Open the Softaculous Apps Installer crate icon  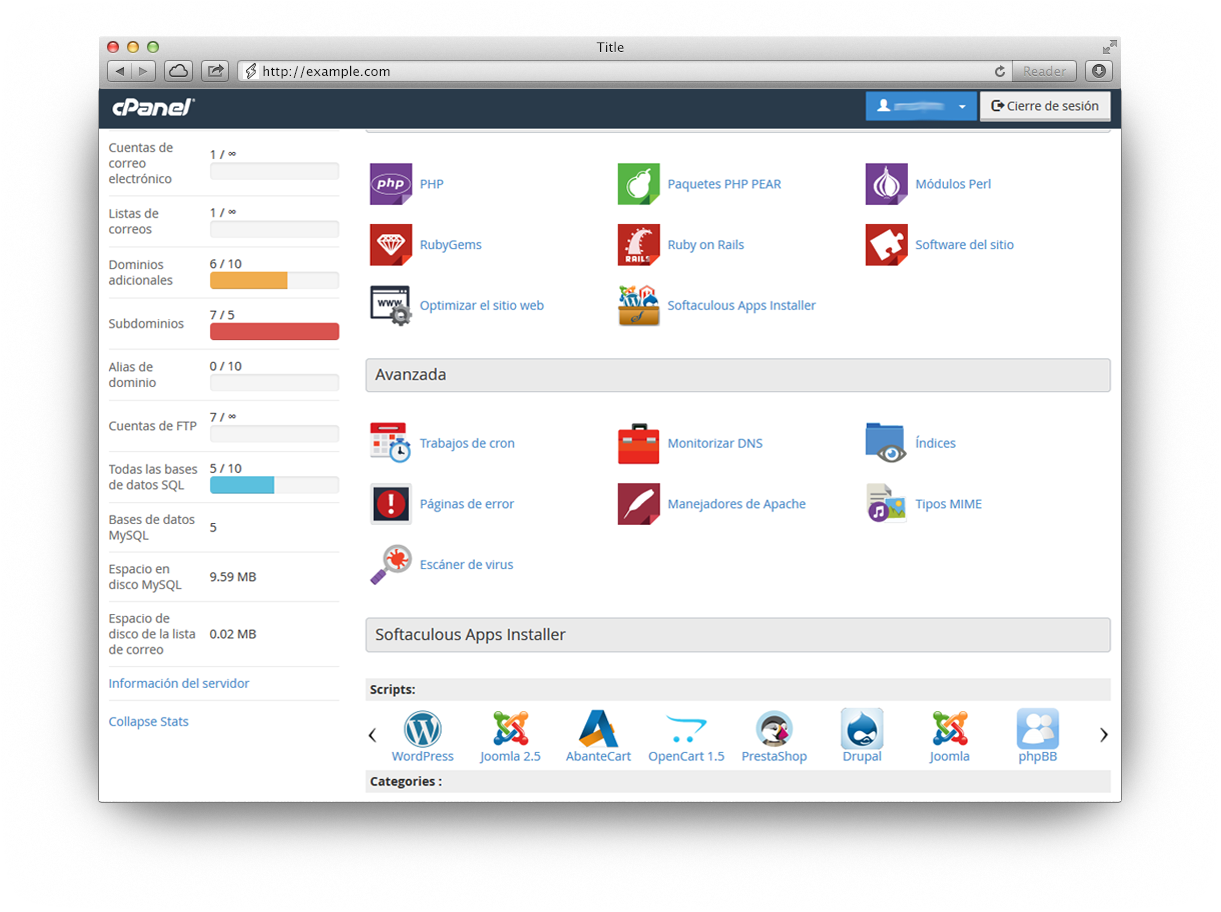(x=638, y=306)
